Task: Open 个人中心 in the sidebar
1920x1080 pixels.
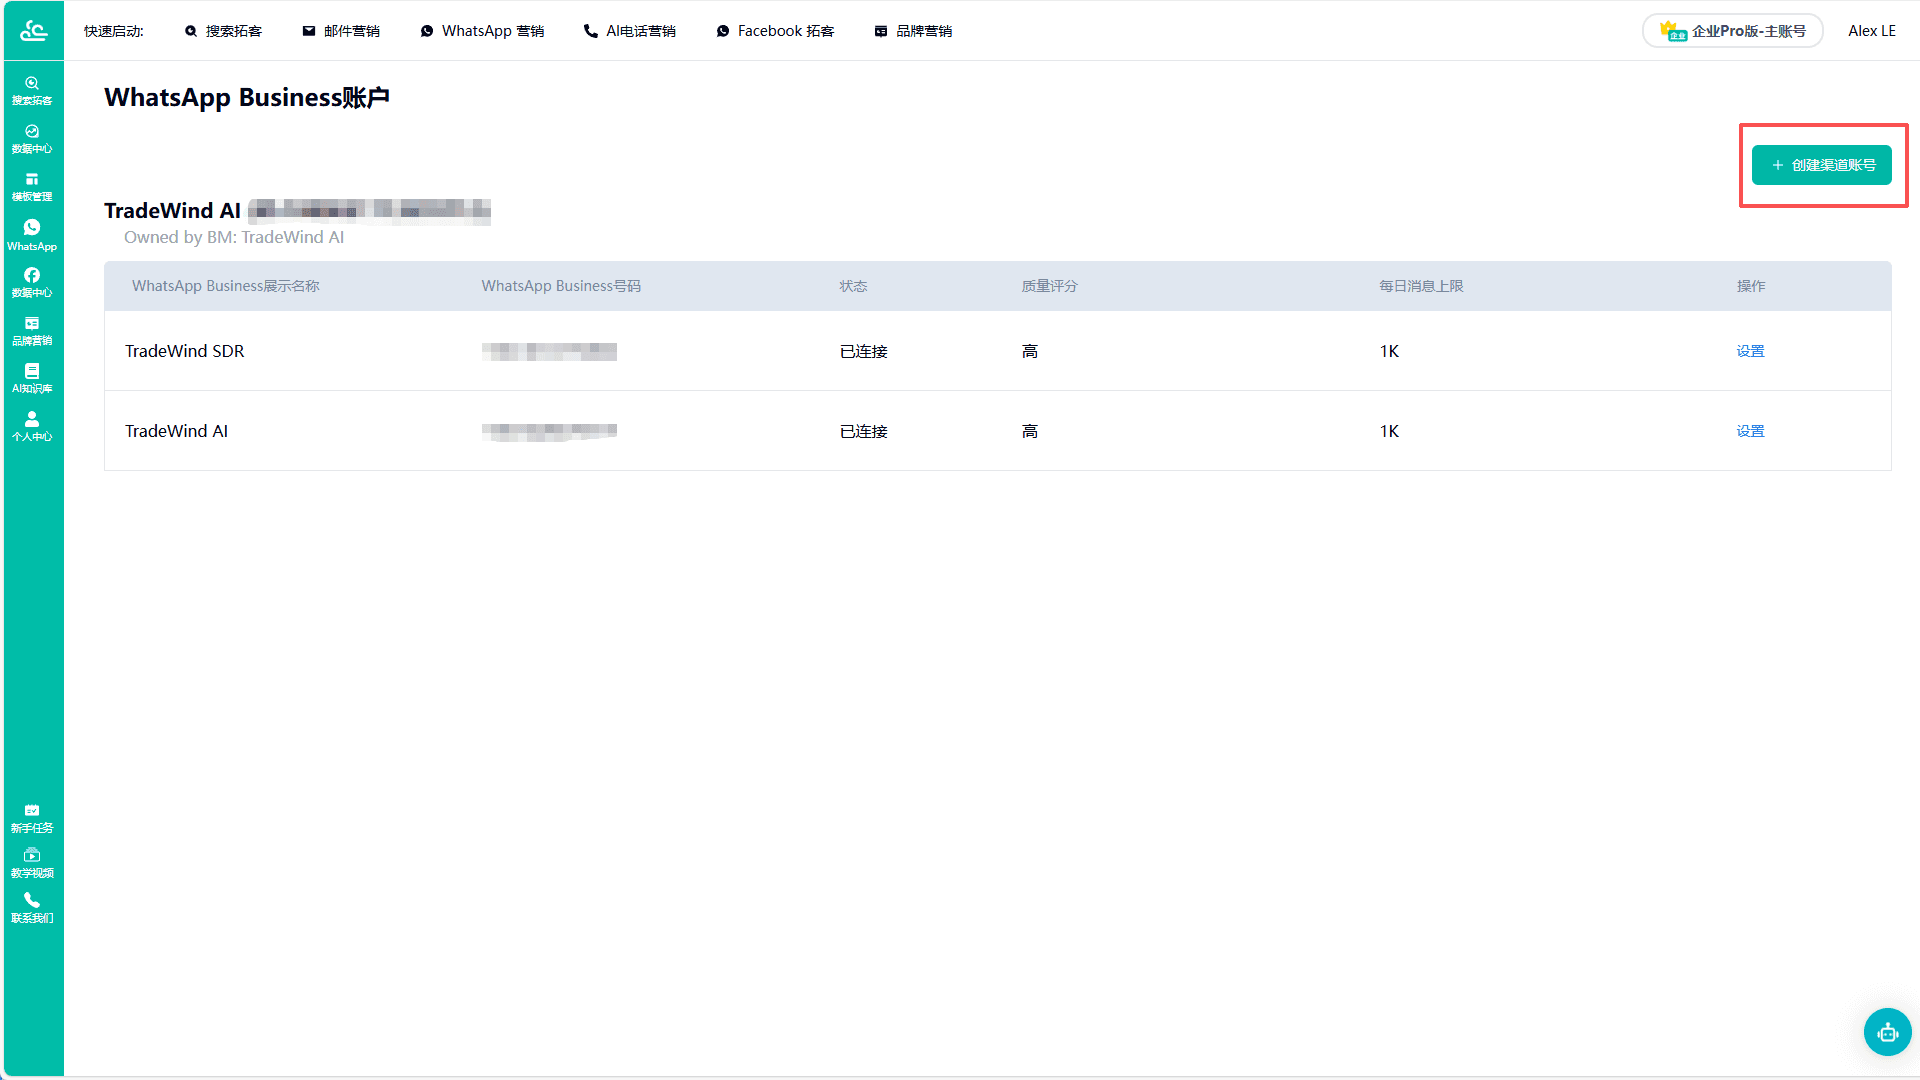Action: (32, 427)
